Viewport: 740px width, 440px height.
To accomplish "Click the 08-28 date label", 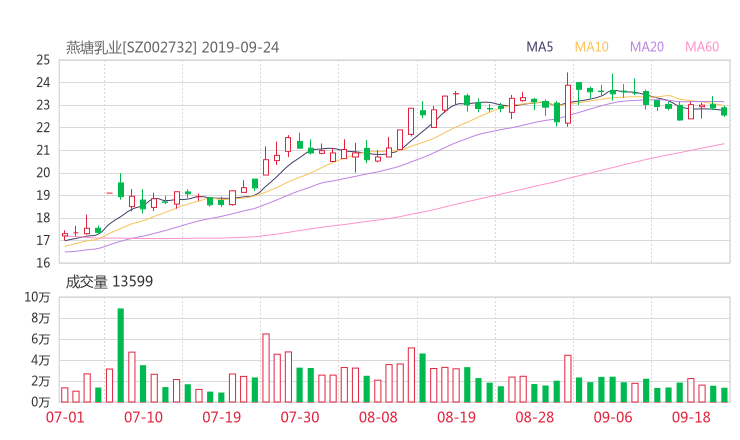I will 535,417.
